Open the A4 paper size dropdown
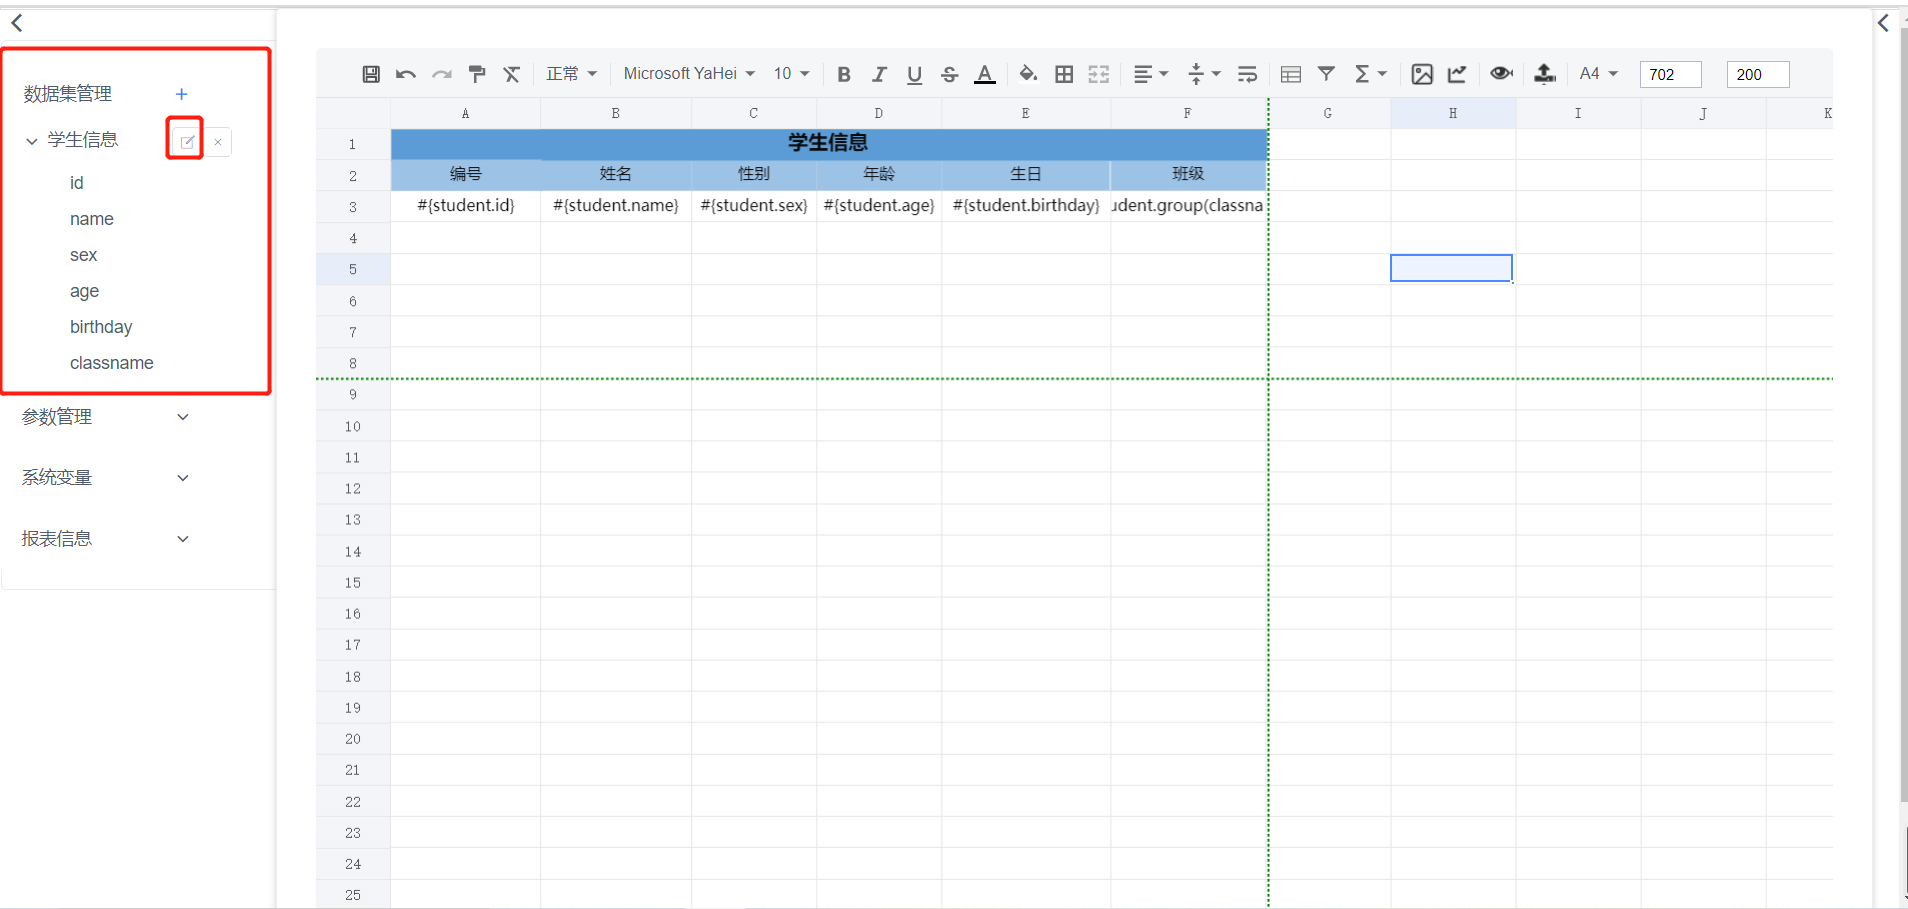The height and width of the screenshot is (909, 1908). pyautogui.click(x=1598, y=74)
